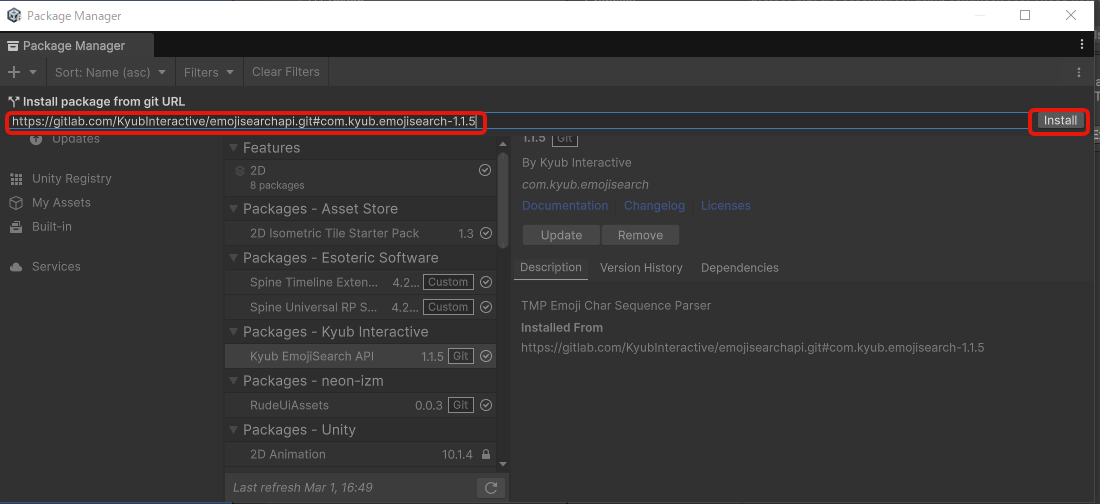Viewport: 1100px width, 504px height.
Task: Collapse Packages - neon-izm group
Action: click(x=234, y=381)
